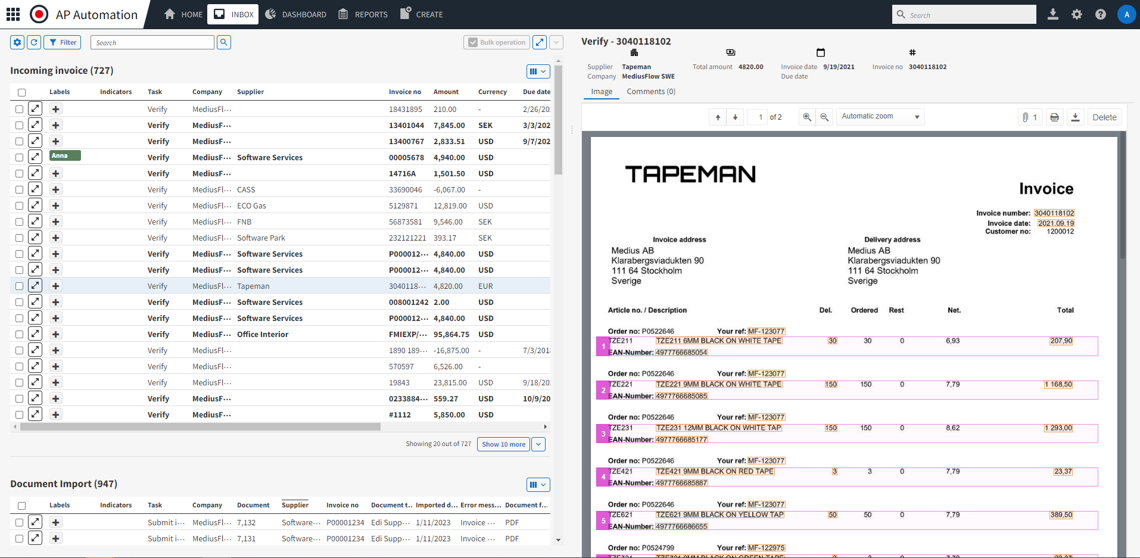This screenshot has height=558, width=1140.
Task: Zoom in on the invoice image
Action: tap(807, 117)
